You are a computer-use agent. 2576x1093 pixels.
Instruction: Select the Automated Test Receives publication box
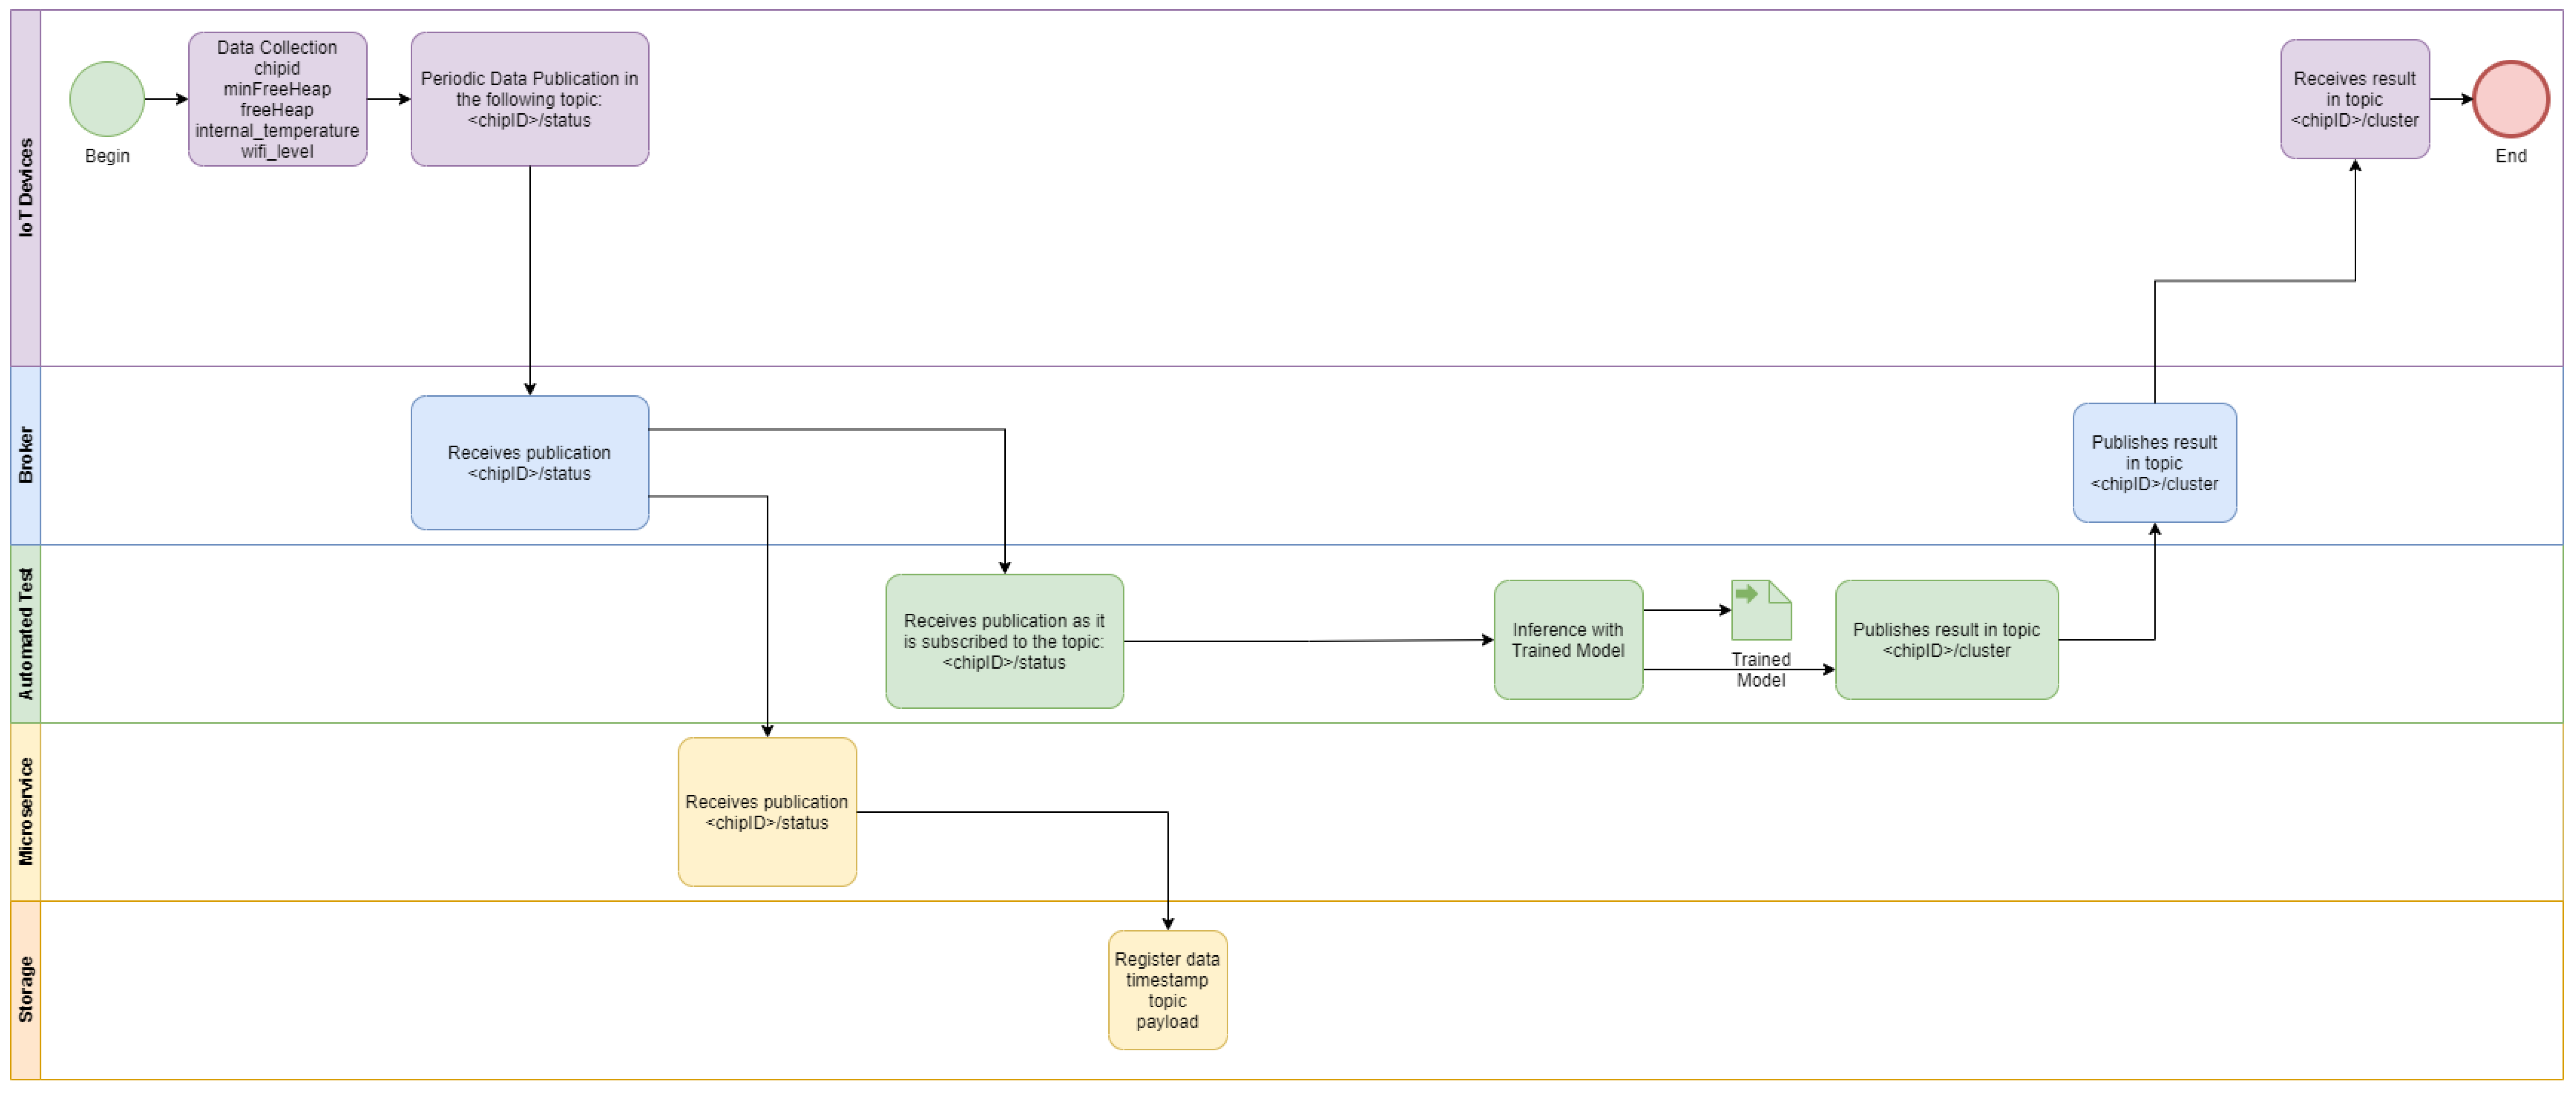click(x=1004, y=641)
